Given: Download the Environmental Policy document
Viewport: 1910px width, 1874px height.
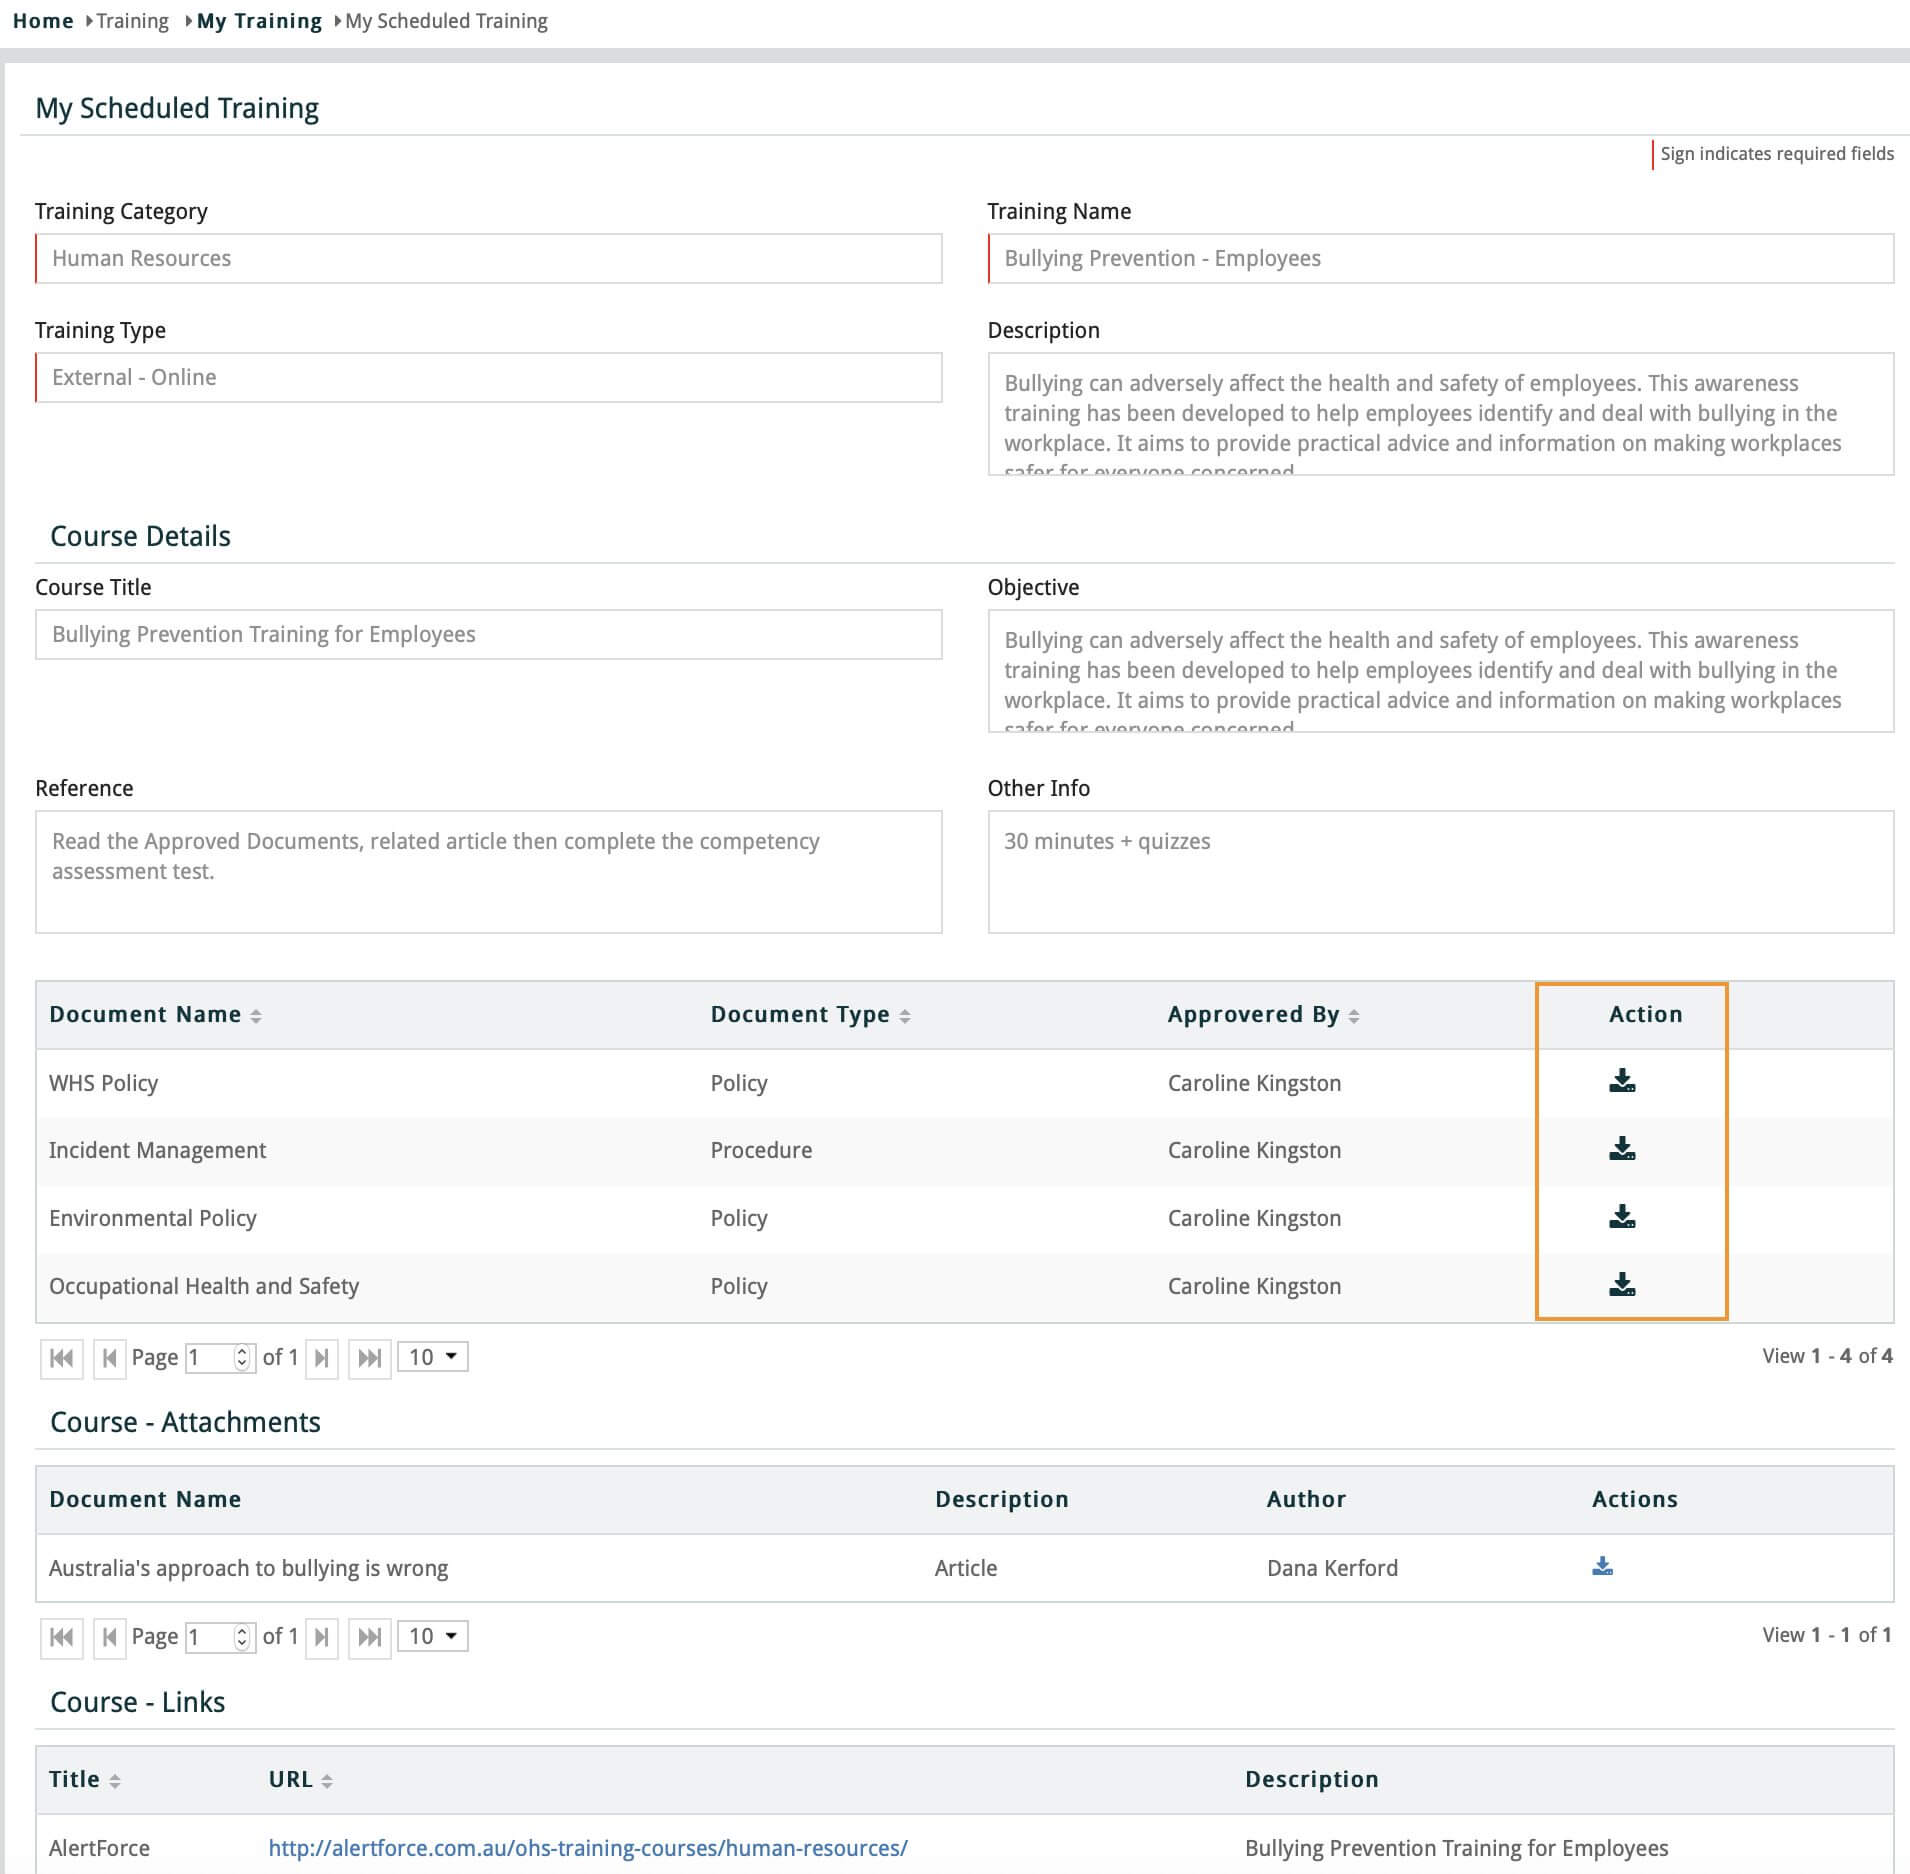Looking at the screenshot, I should [x=1621, y=1217].
